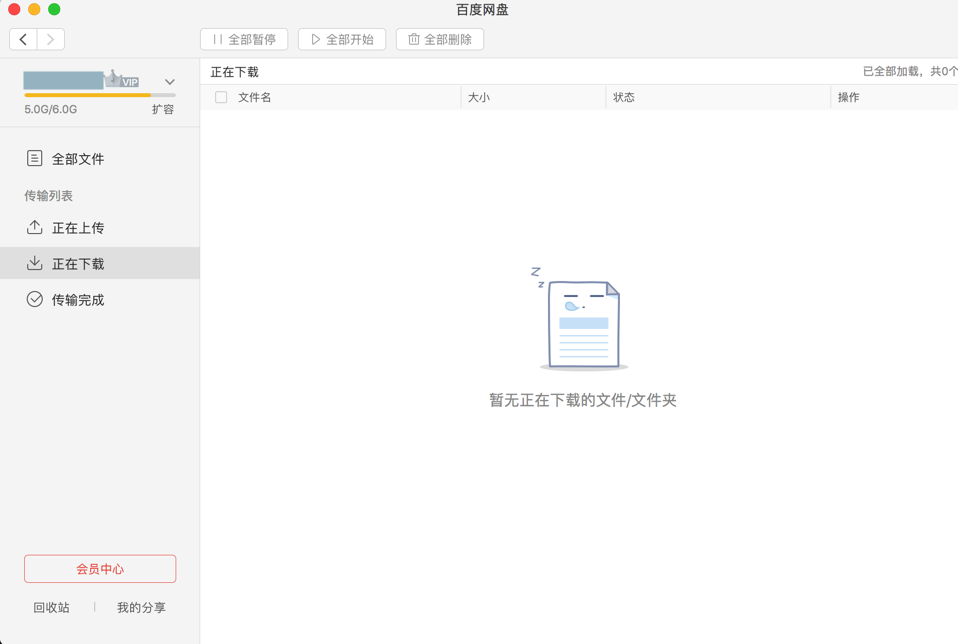Click the blurred account name

[64, 80]
